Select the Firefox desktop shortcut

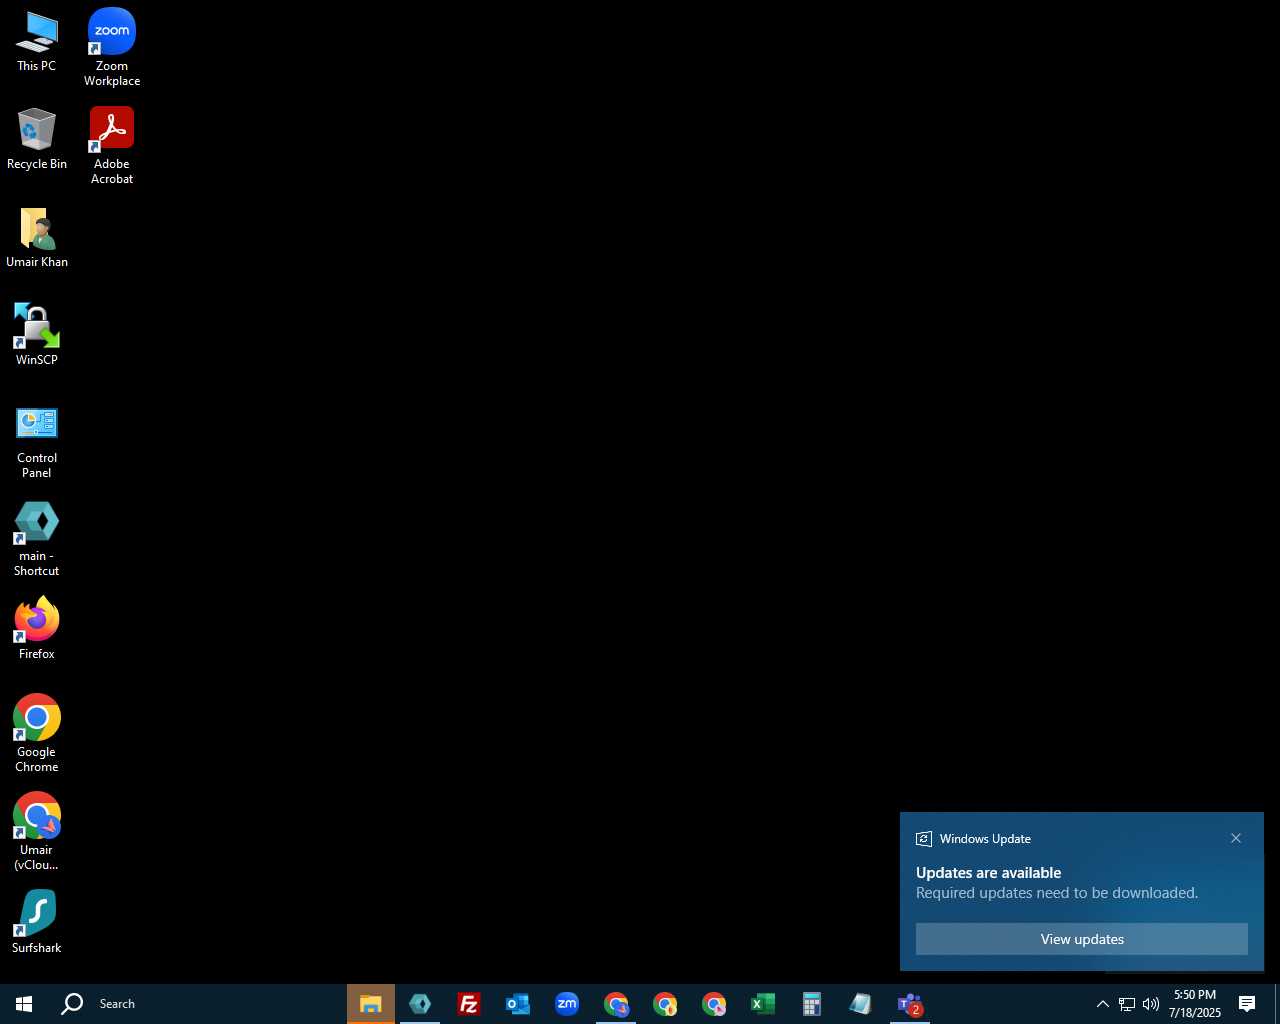click(x=37, y=628)
